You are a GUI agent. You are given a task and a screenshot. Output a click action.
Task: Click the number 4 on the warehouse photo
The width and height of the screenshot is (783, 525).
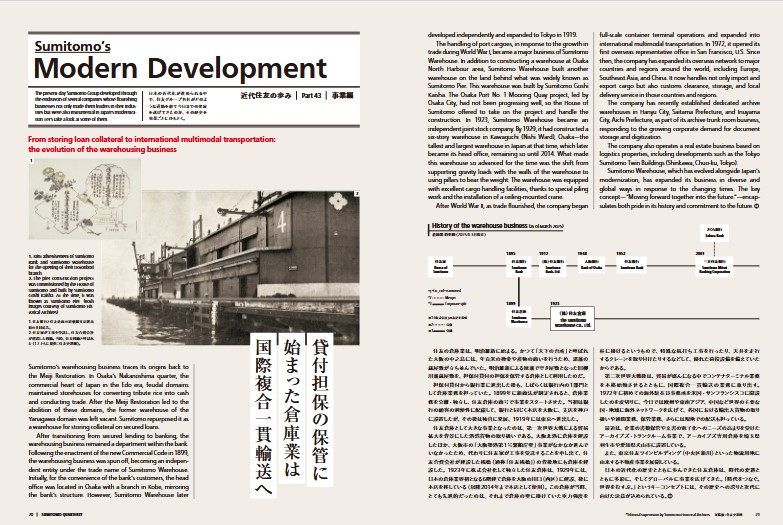[x=282, y=223]
